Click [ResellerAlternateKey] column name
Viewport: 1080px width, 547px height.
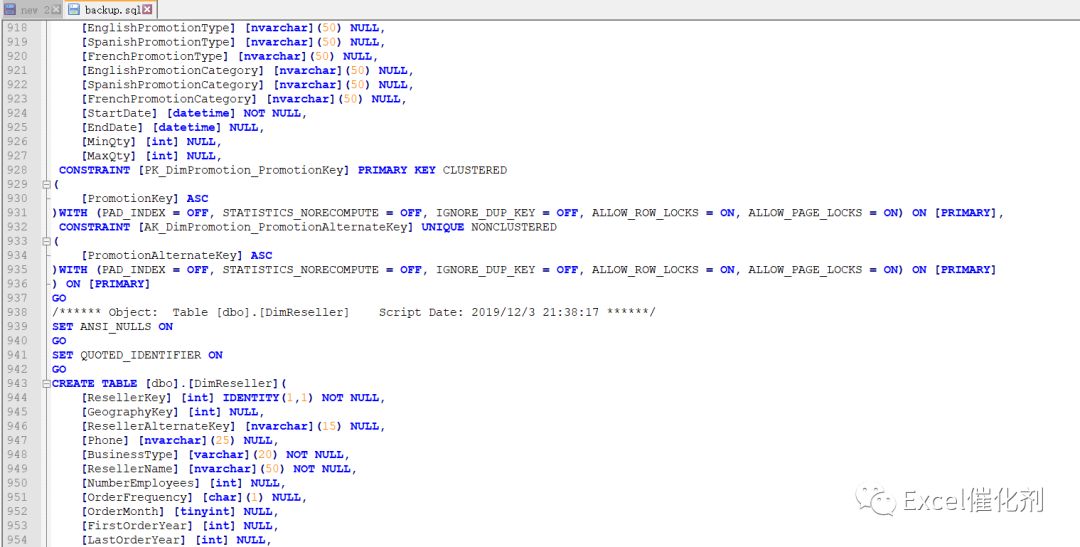[158, 426]
